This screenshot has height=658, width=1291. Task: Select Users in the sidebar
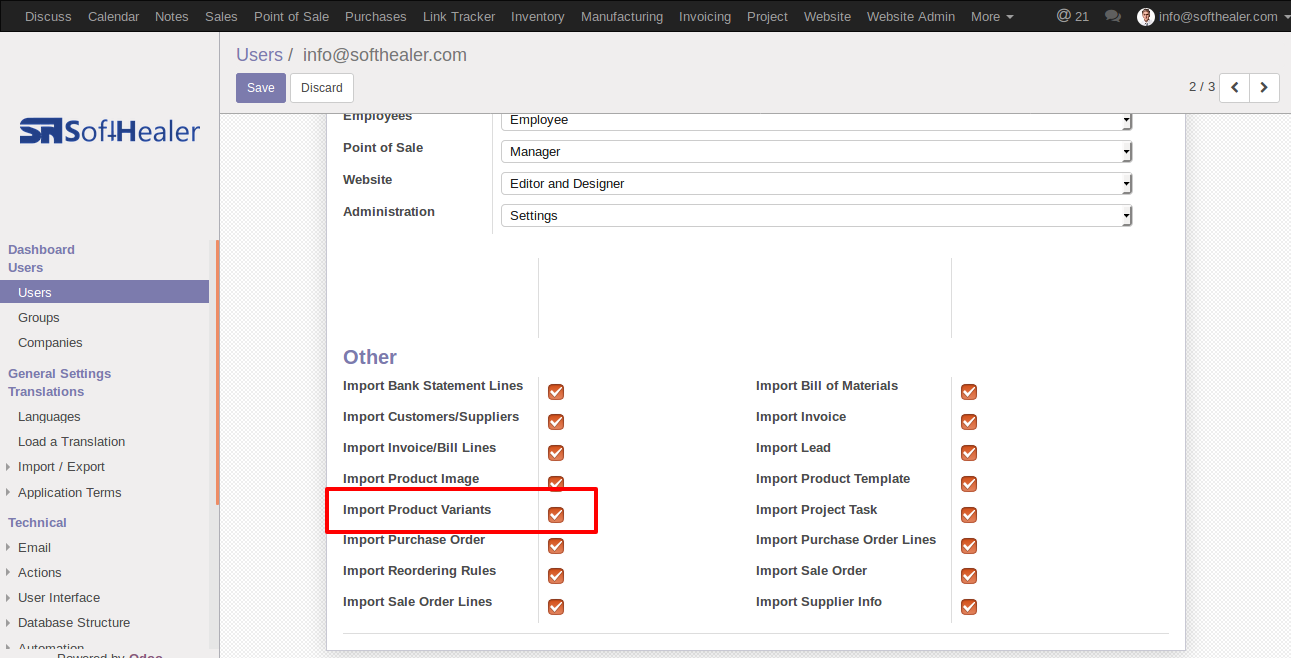click(x=104, y=292)
